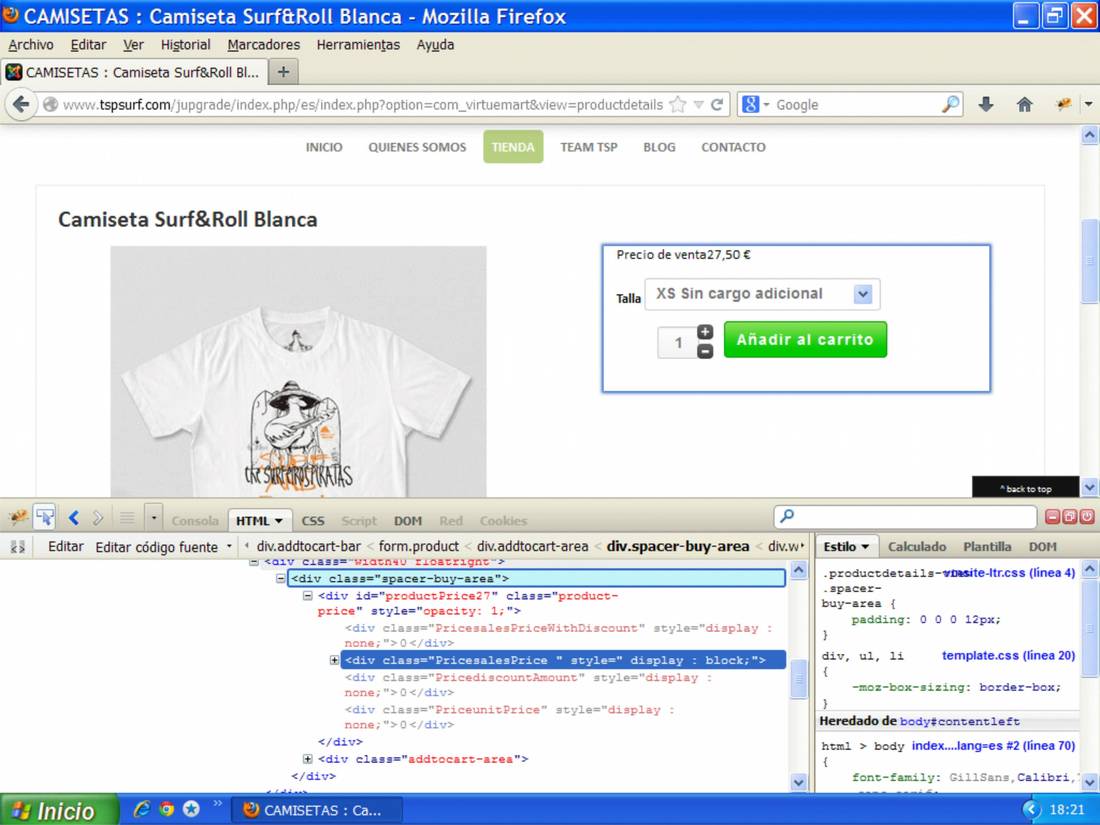Click the Firebug search magnifier icon

point(787,516)
